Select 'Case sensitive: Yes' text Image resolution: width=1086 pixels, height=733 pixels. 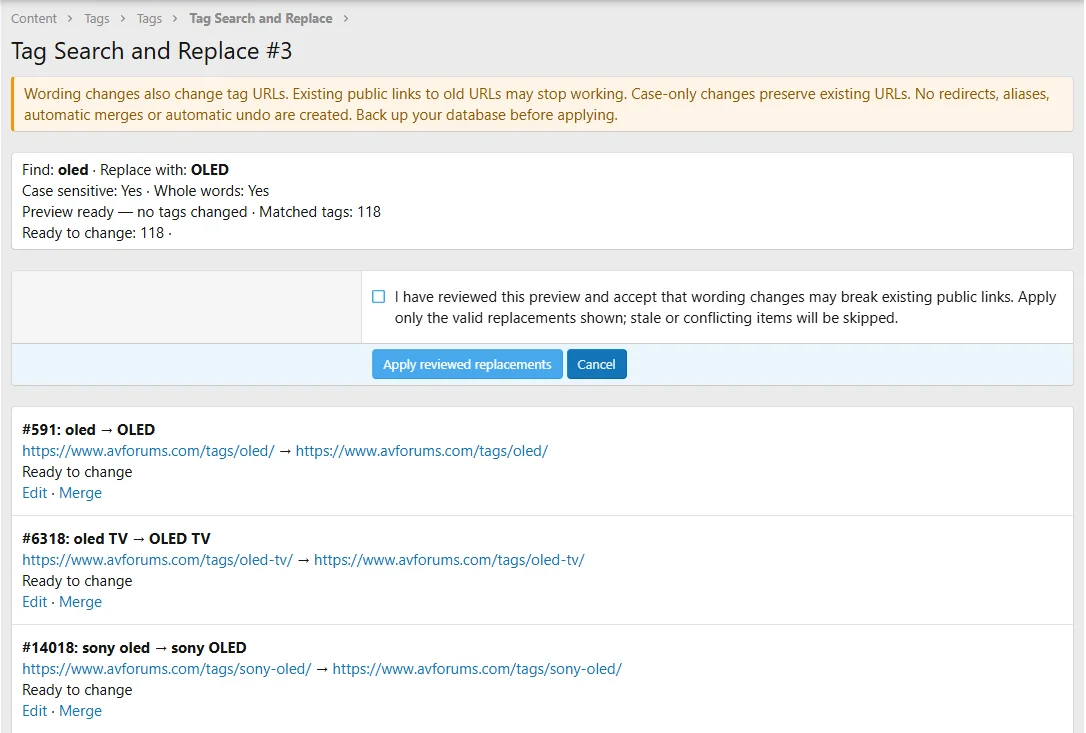(x=82, y=191)
